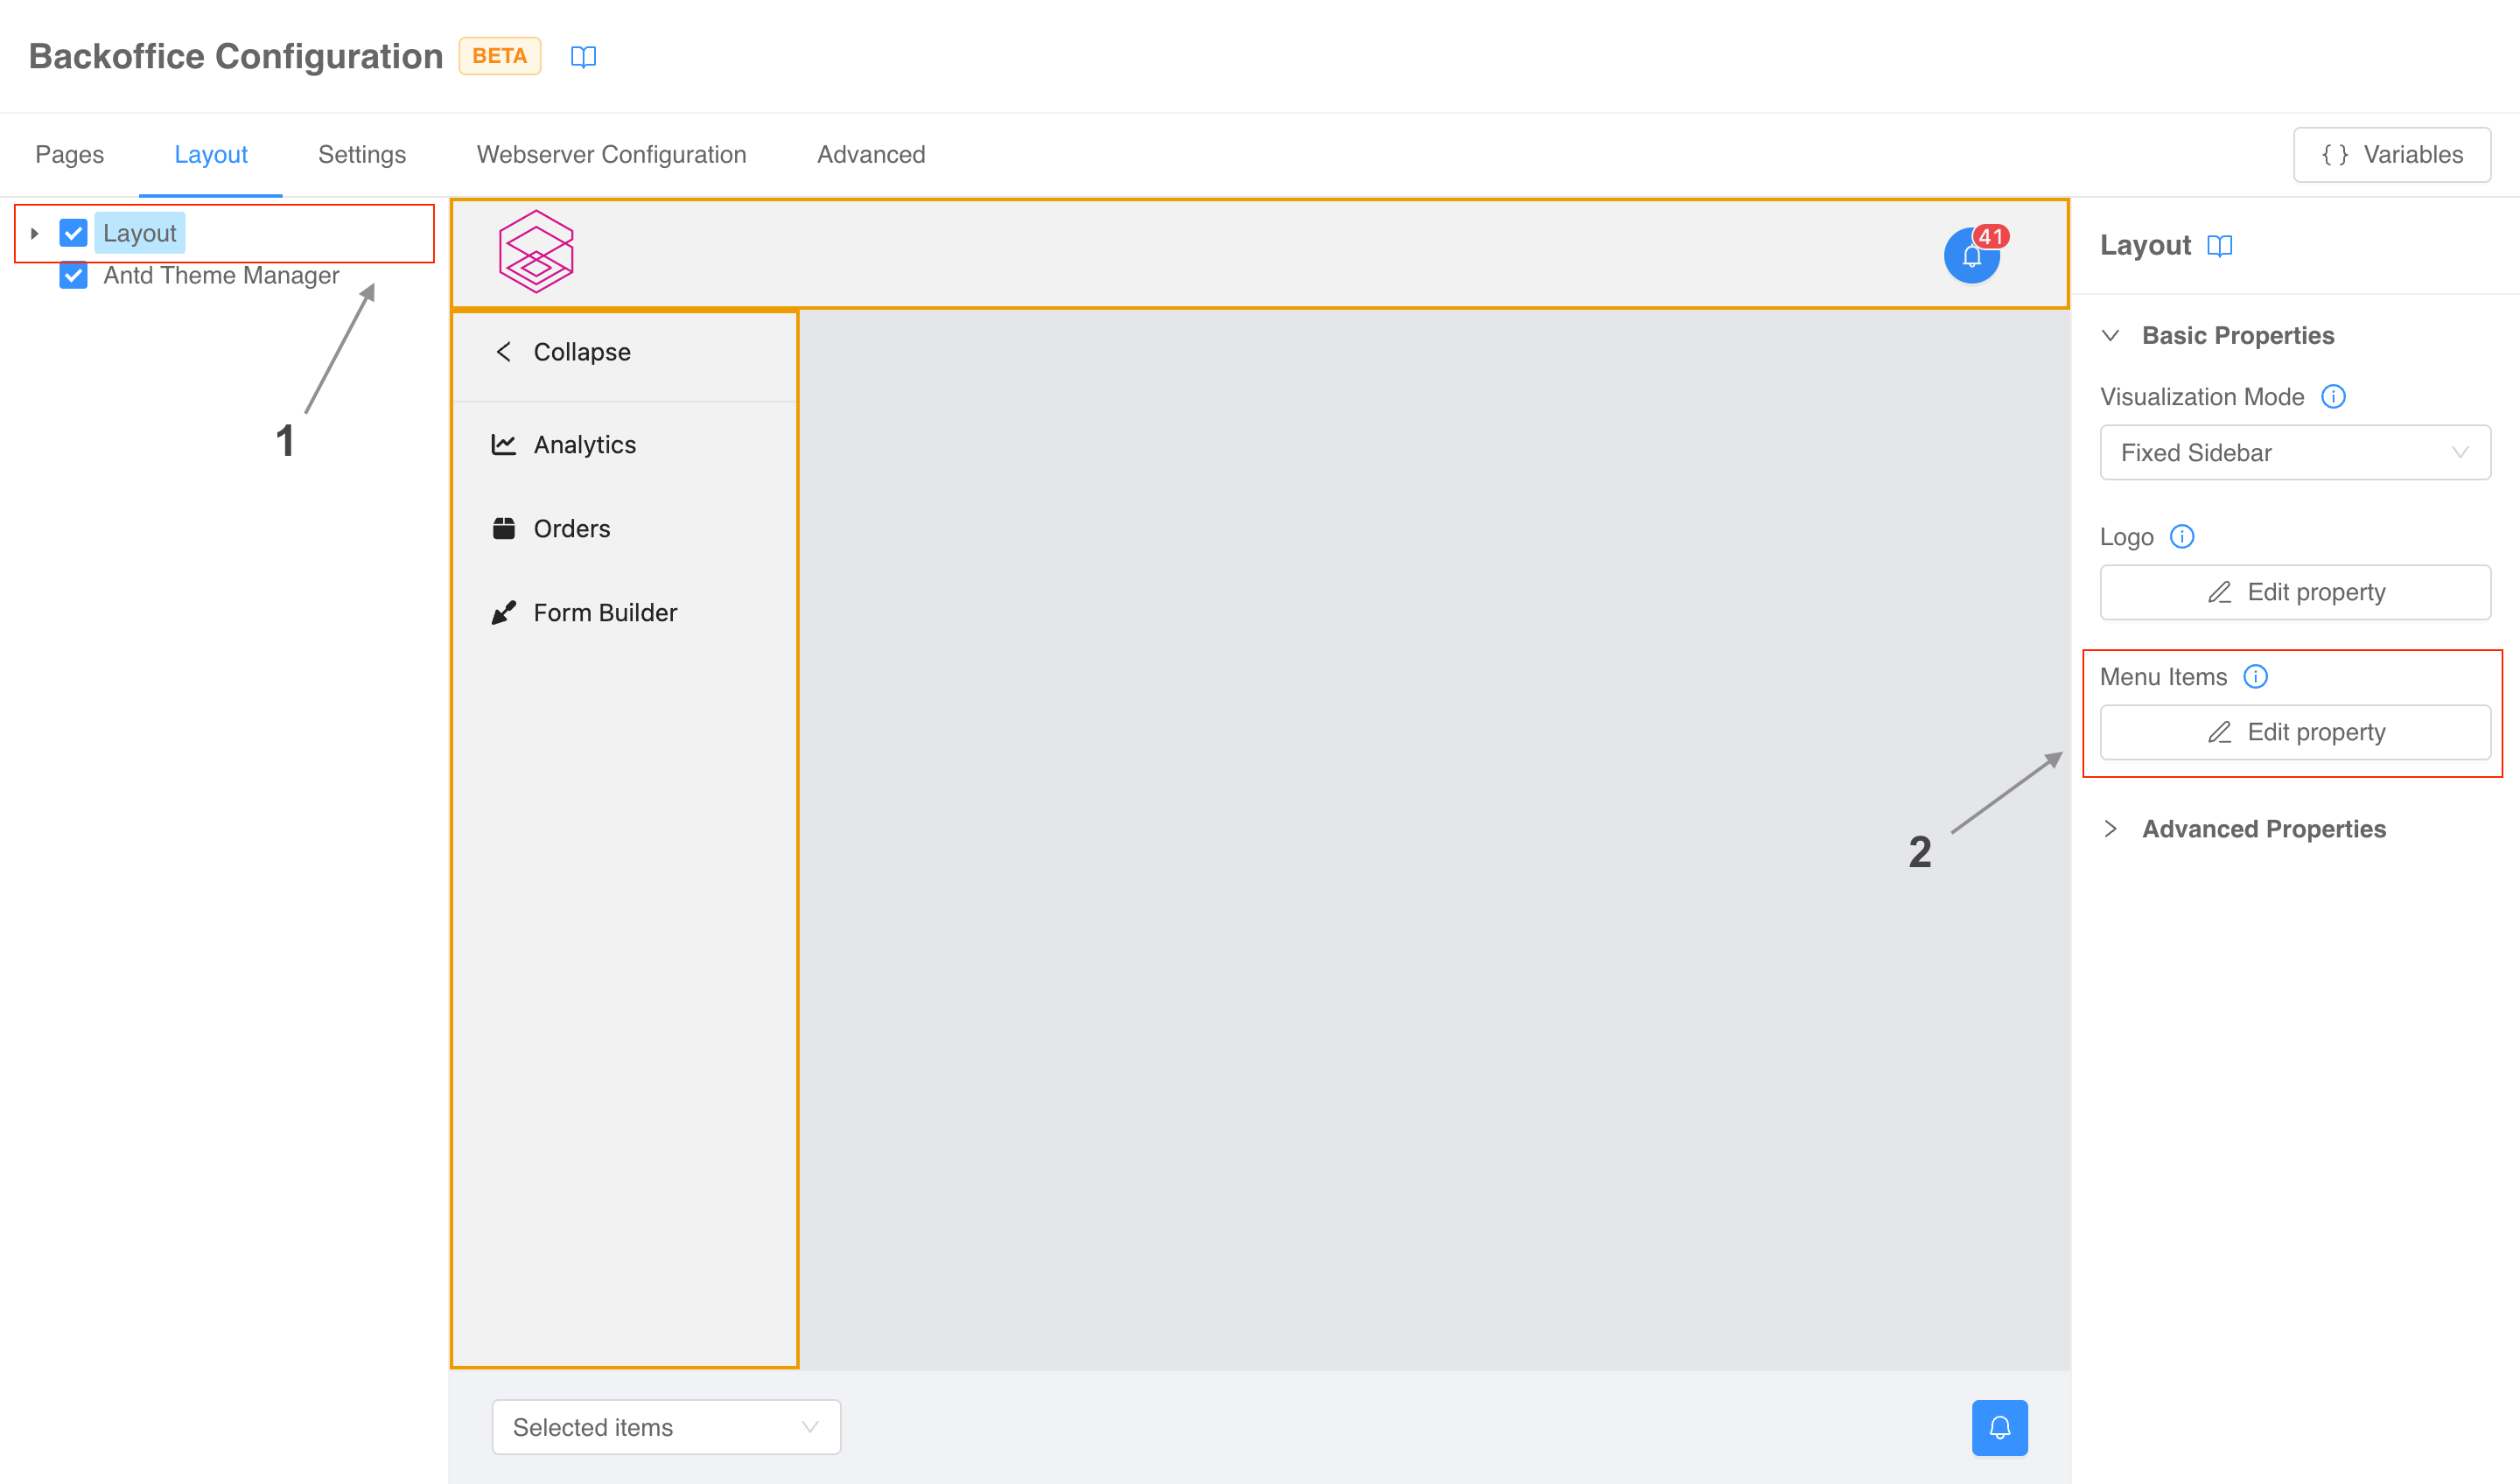Click the bell icon near Selected items
Image resolution: width=2520 pixels, height=1484 pixels.
click(x=1999, y=1428)
